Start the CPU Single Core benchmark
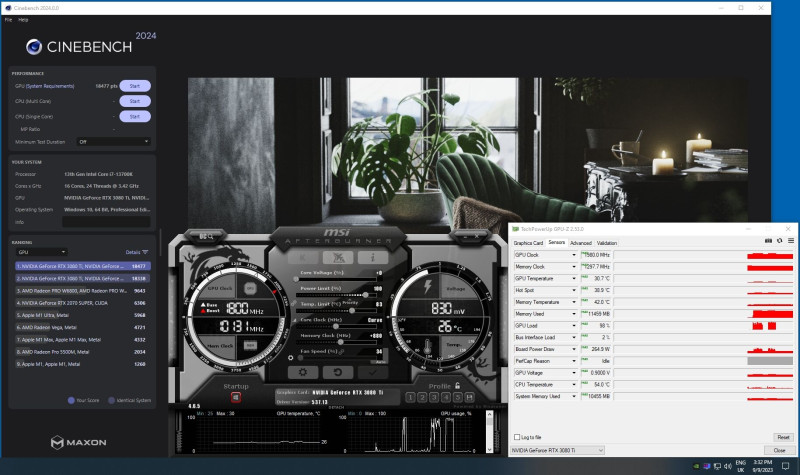Screen dimensions: 800x475 pyautogui.click(x=135, y=116)
